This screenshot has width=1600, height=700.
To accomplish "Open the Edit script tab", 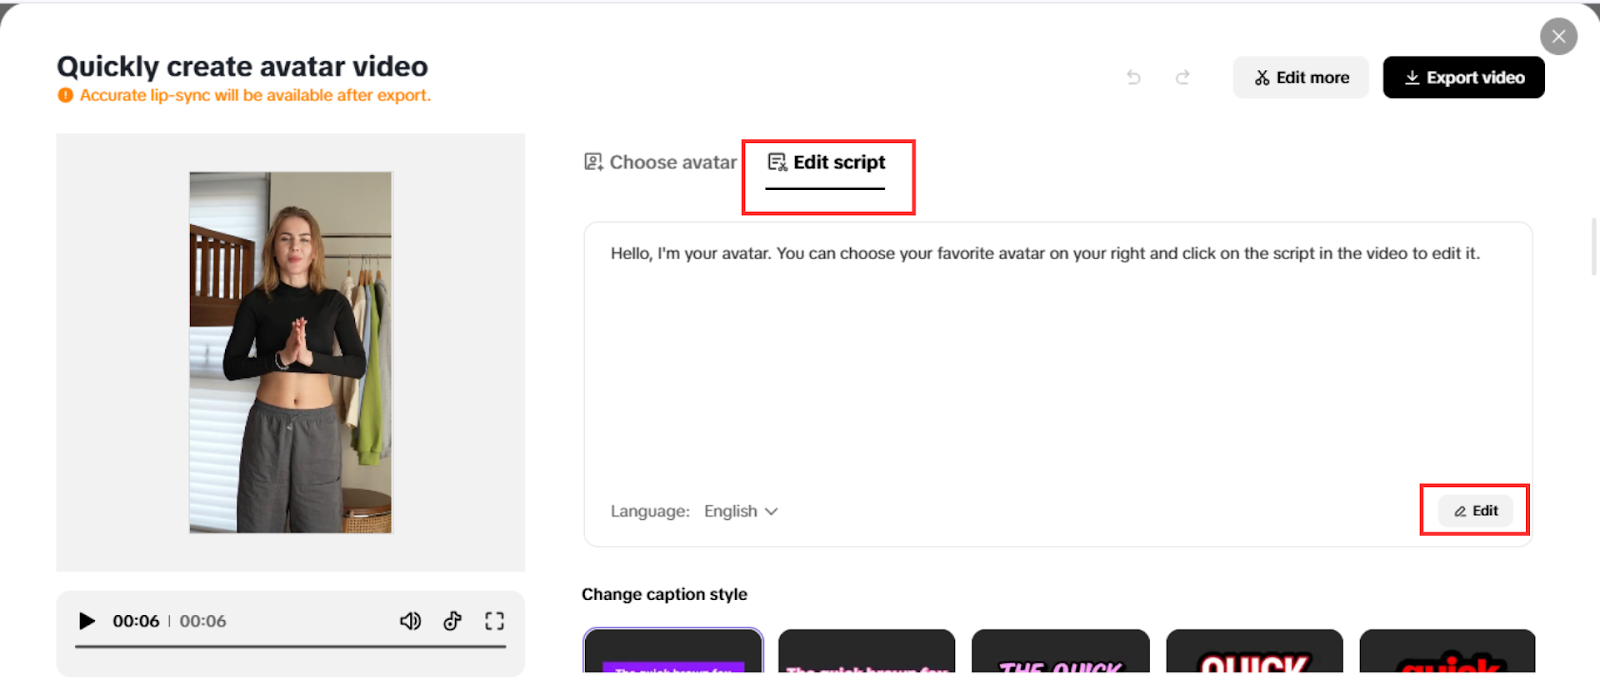I will coord(827,162).
